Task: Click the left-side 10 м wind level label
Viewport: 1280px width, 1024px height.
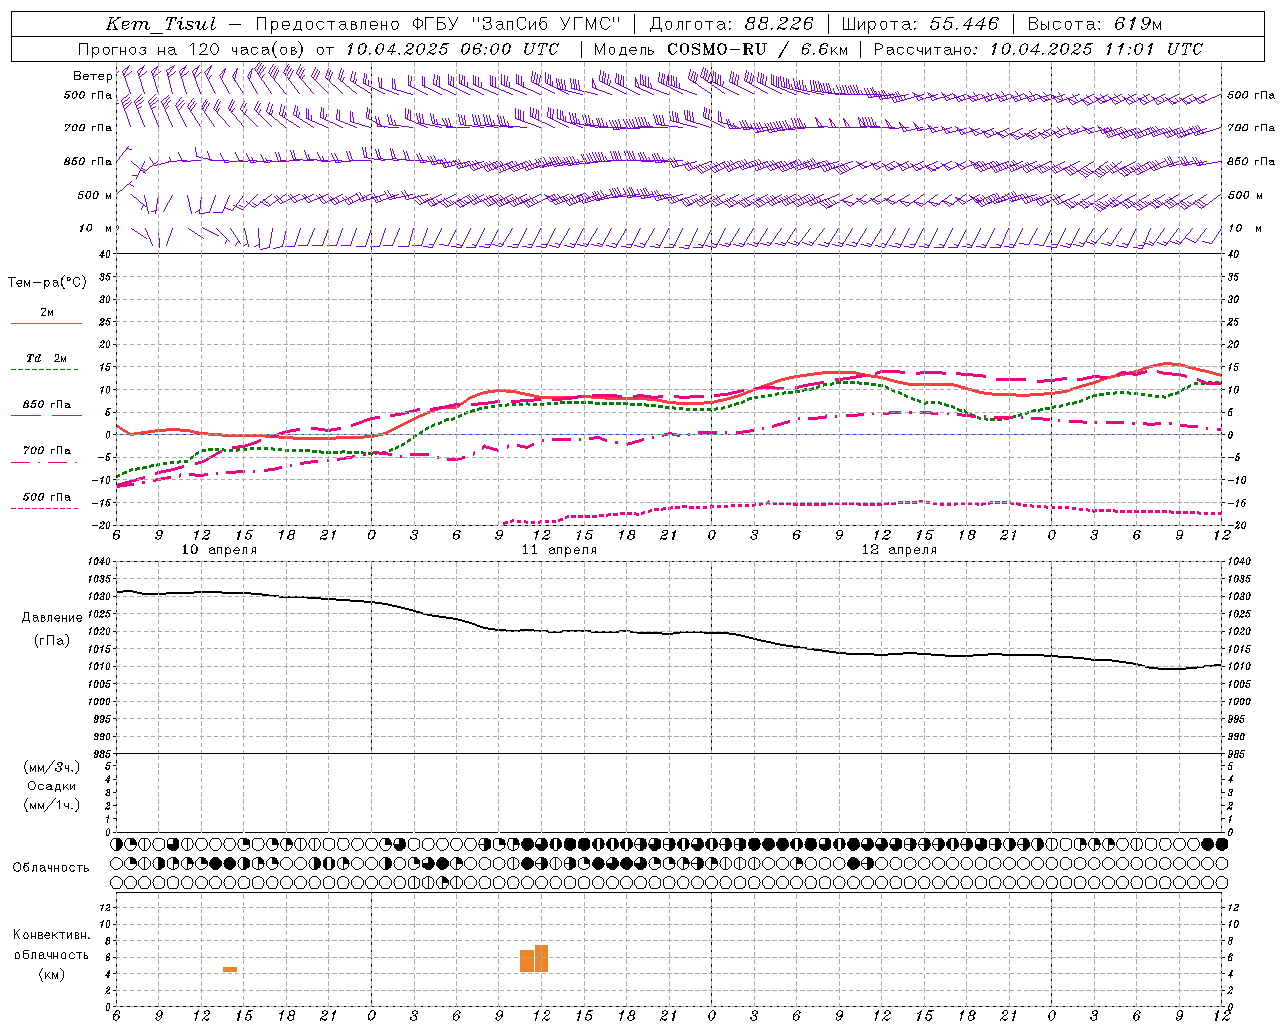Action: [95, 228]
